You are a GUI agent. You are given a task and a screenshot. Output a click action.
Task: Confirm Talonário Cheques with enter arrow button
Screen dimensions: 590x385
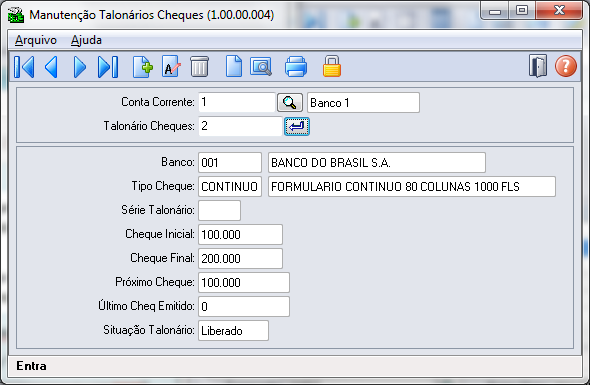tap(297, 126)
